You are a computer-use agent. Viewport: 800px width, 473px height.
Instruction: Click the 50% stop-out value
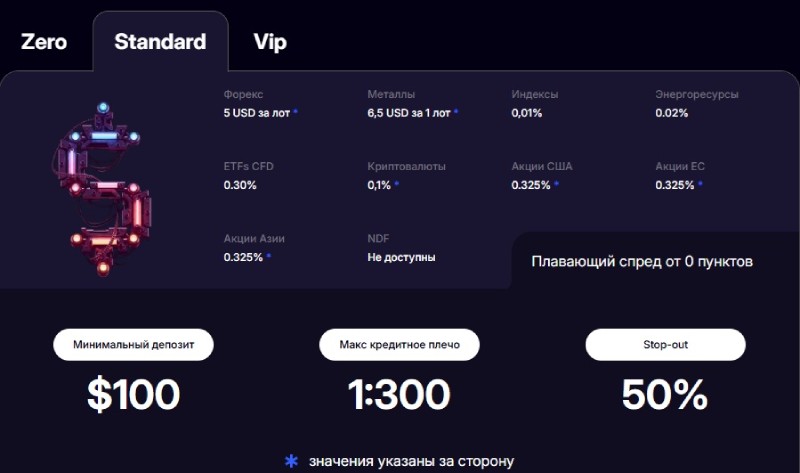point(665,395)
